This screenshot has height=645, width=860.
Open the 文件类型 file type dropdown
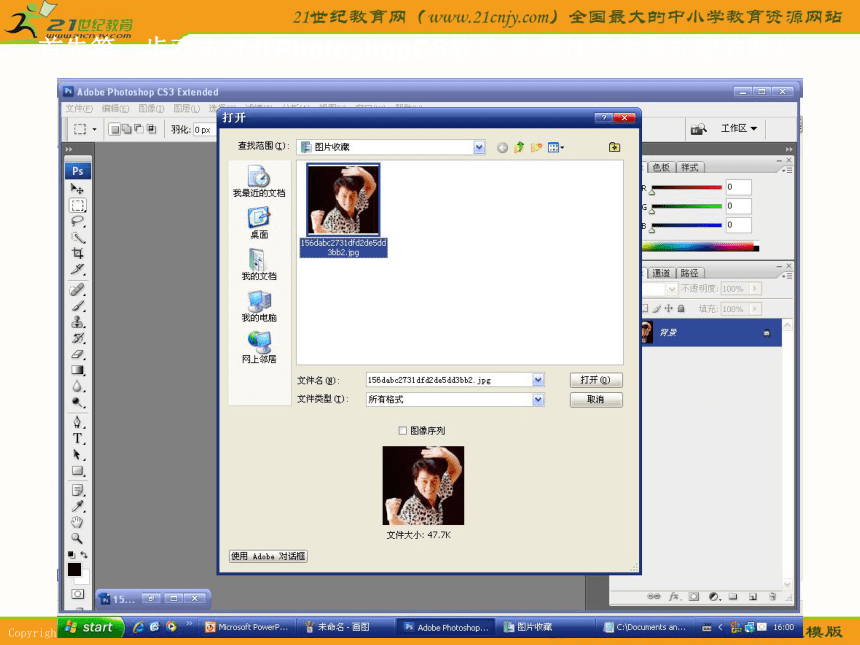(538, 399)
